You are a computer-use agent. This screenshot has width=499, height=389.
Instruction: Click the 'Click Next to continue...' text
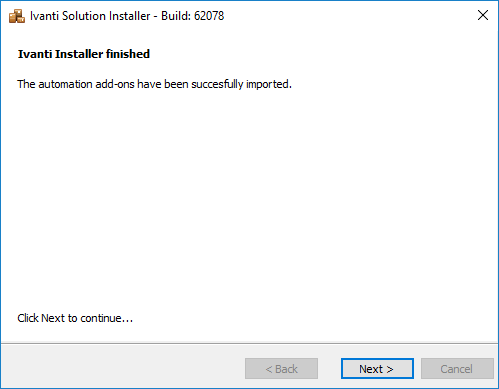coord(75,318)
